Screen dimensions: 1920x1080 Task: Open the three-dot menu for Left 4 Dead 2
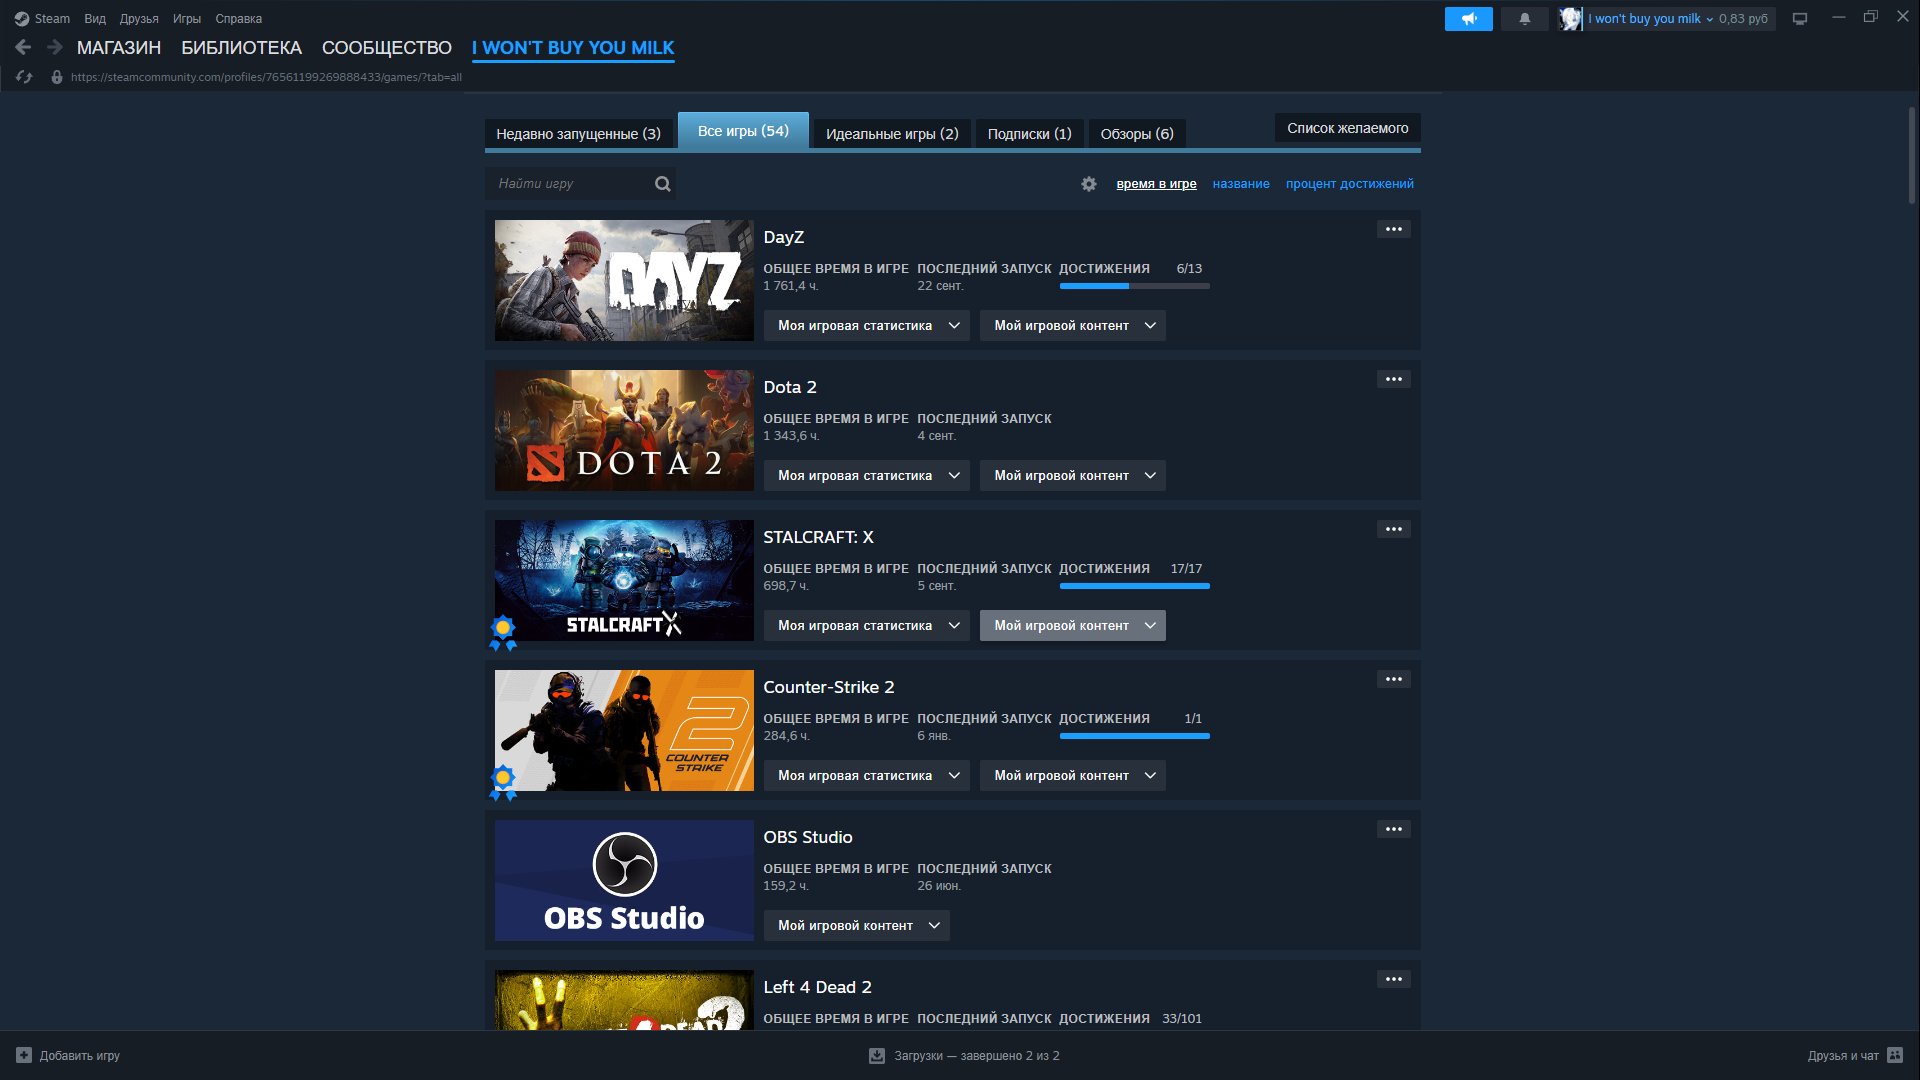(1394, 979)
